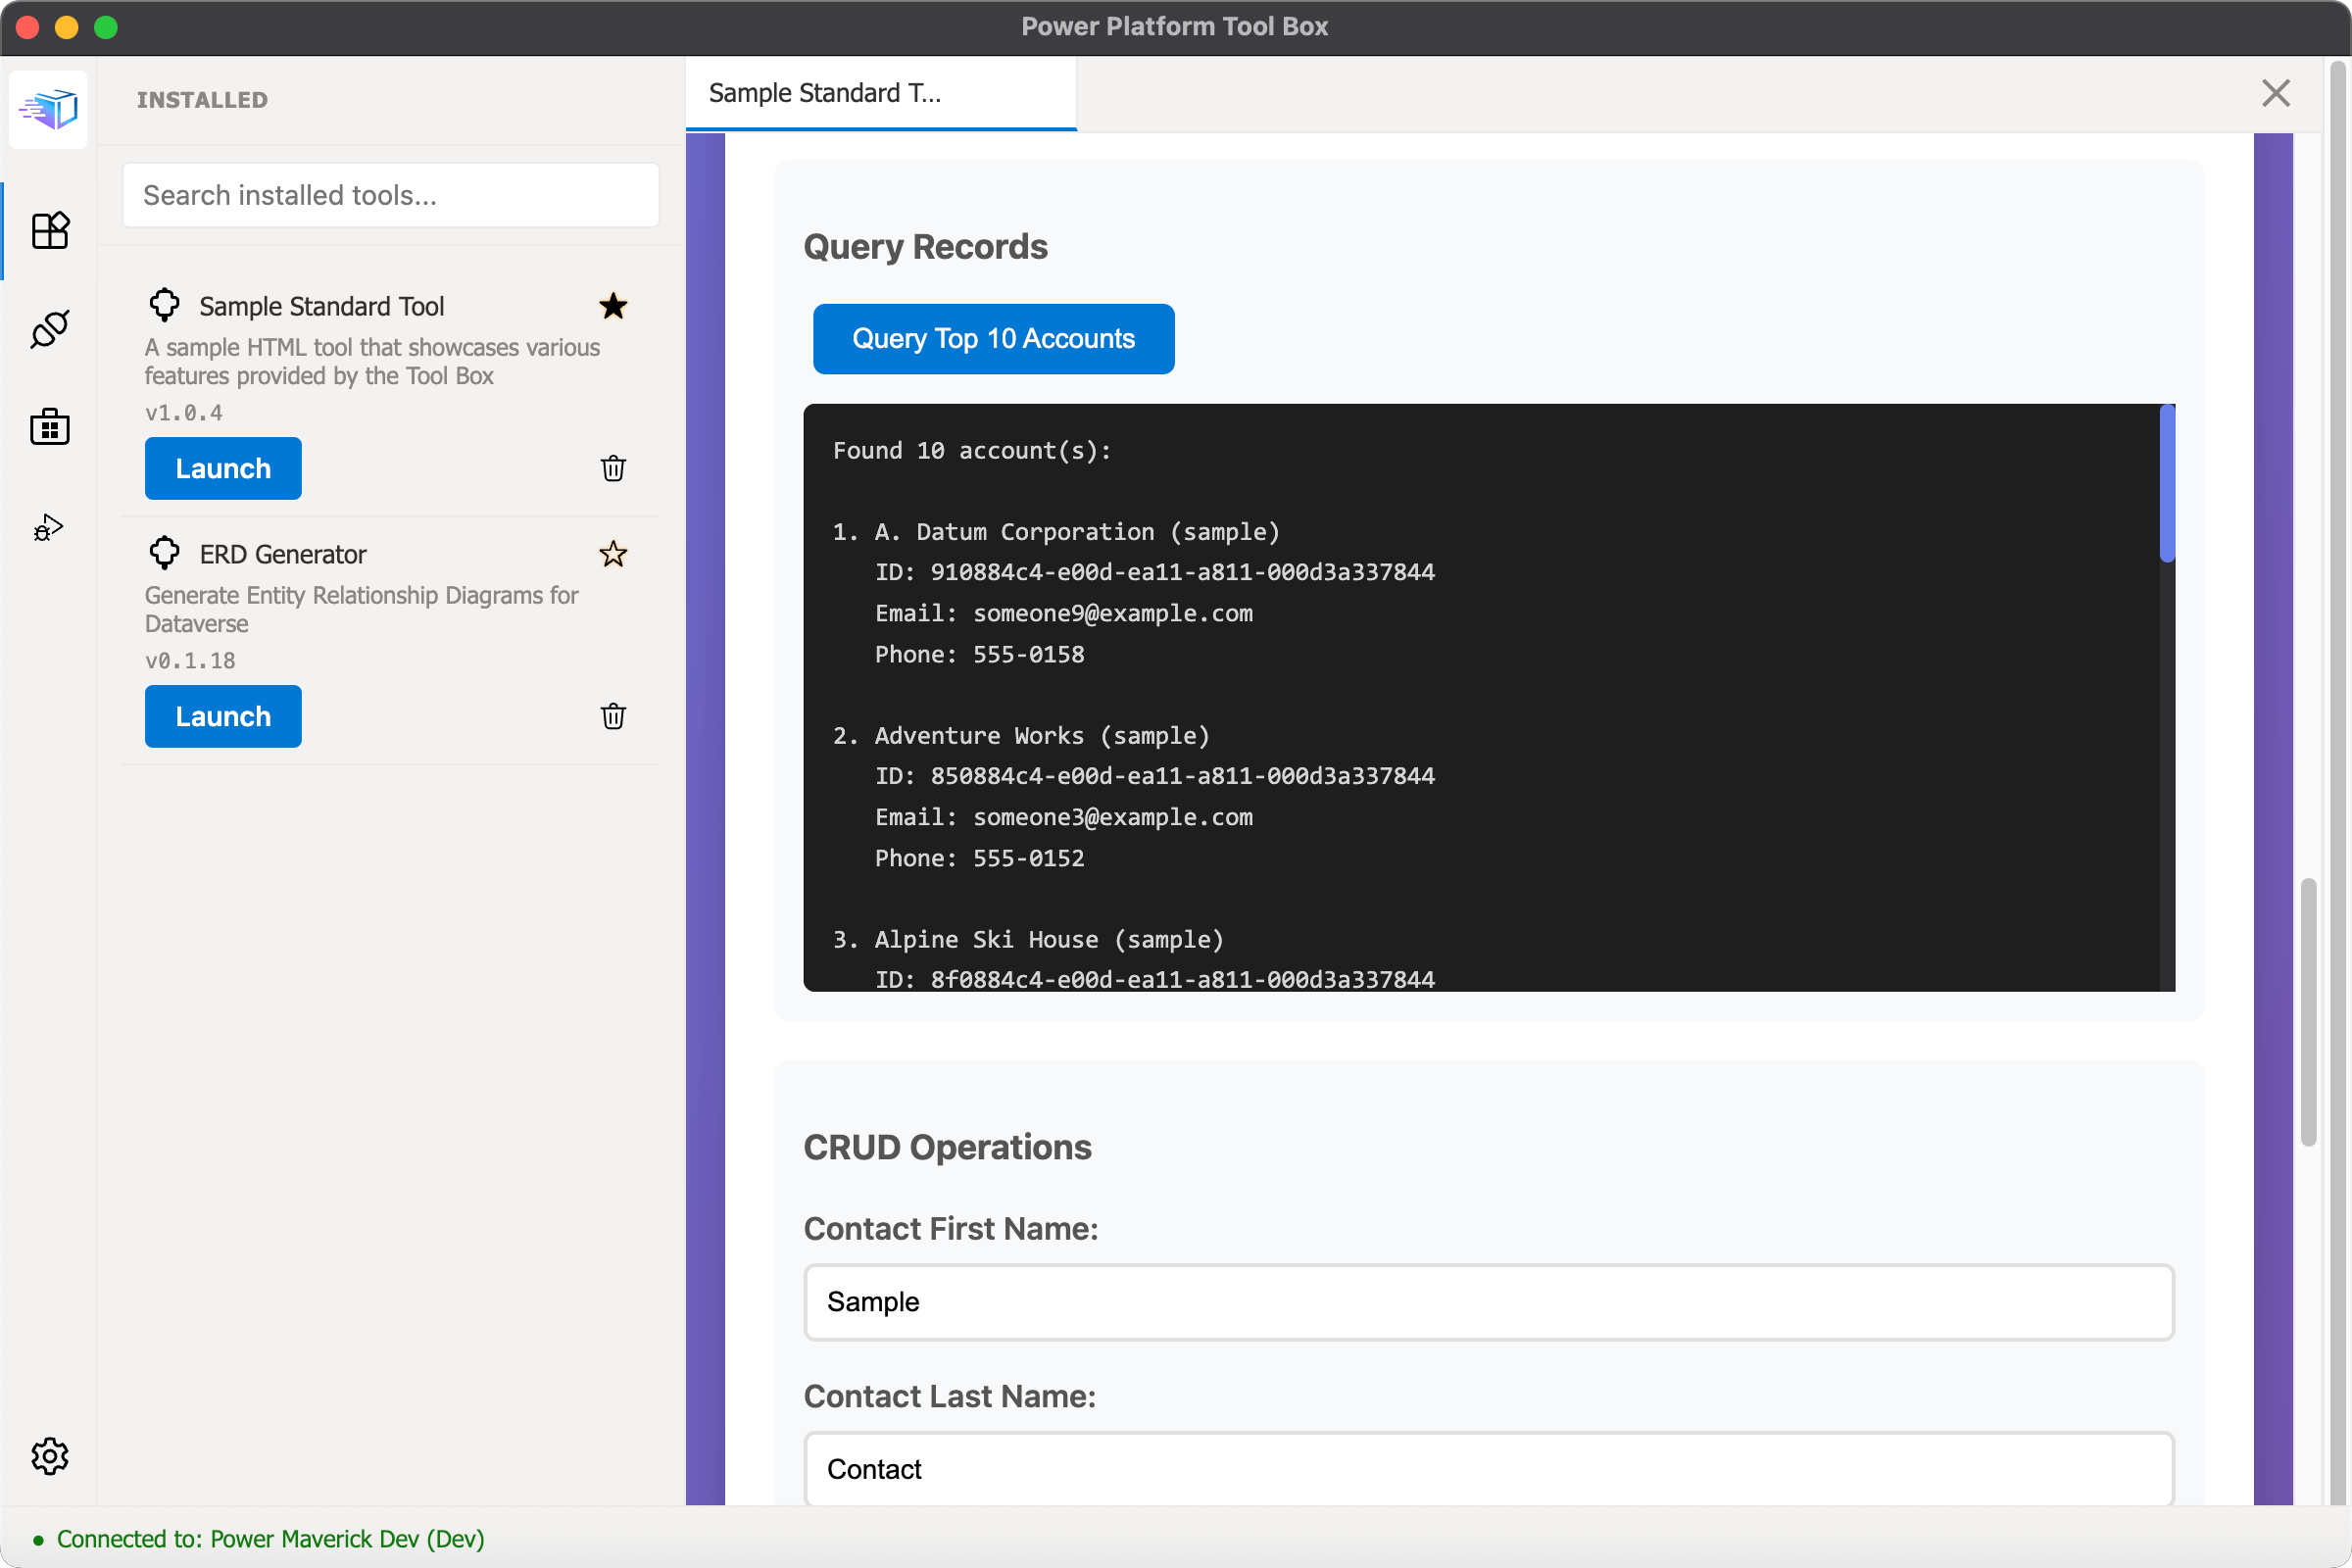This screenshot has width=2352, height=1568.
Task: Click the Contact Last Name field
Action: 1488,1468
